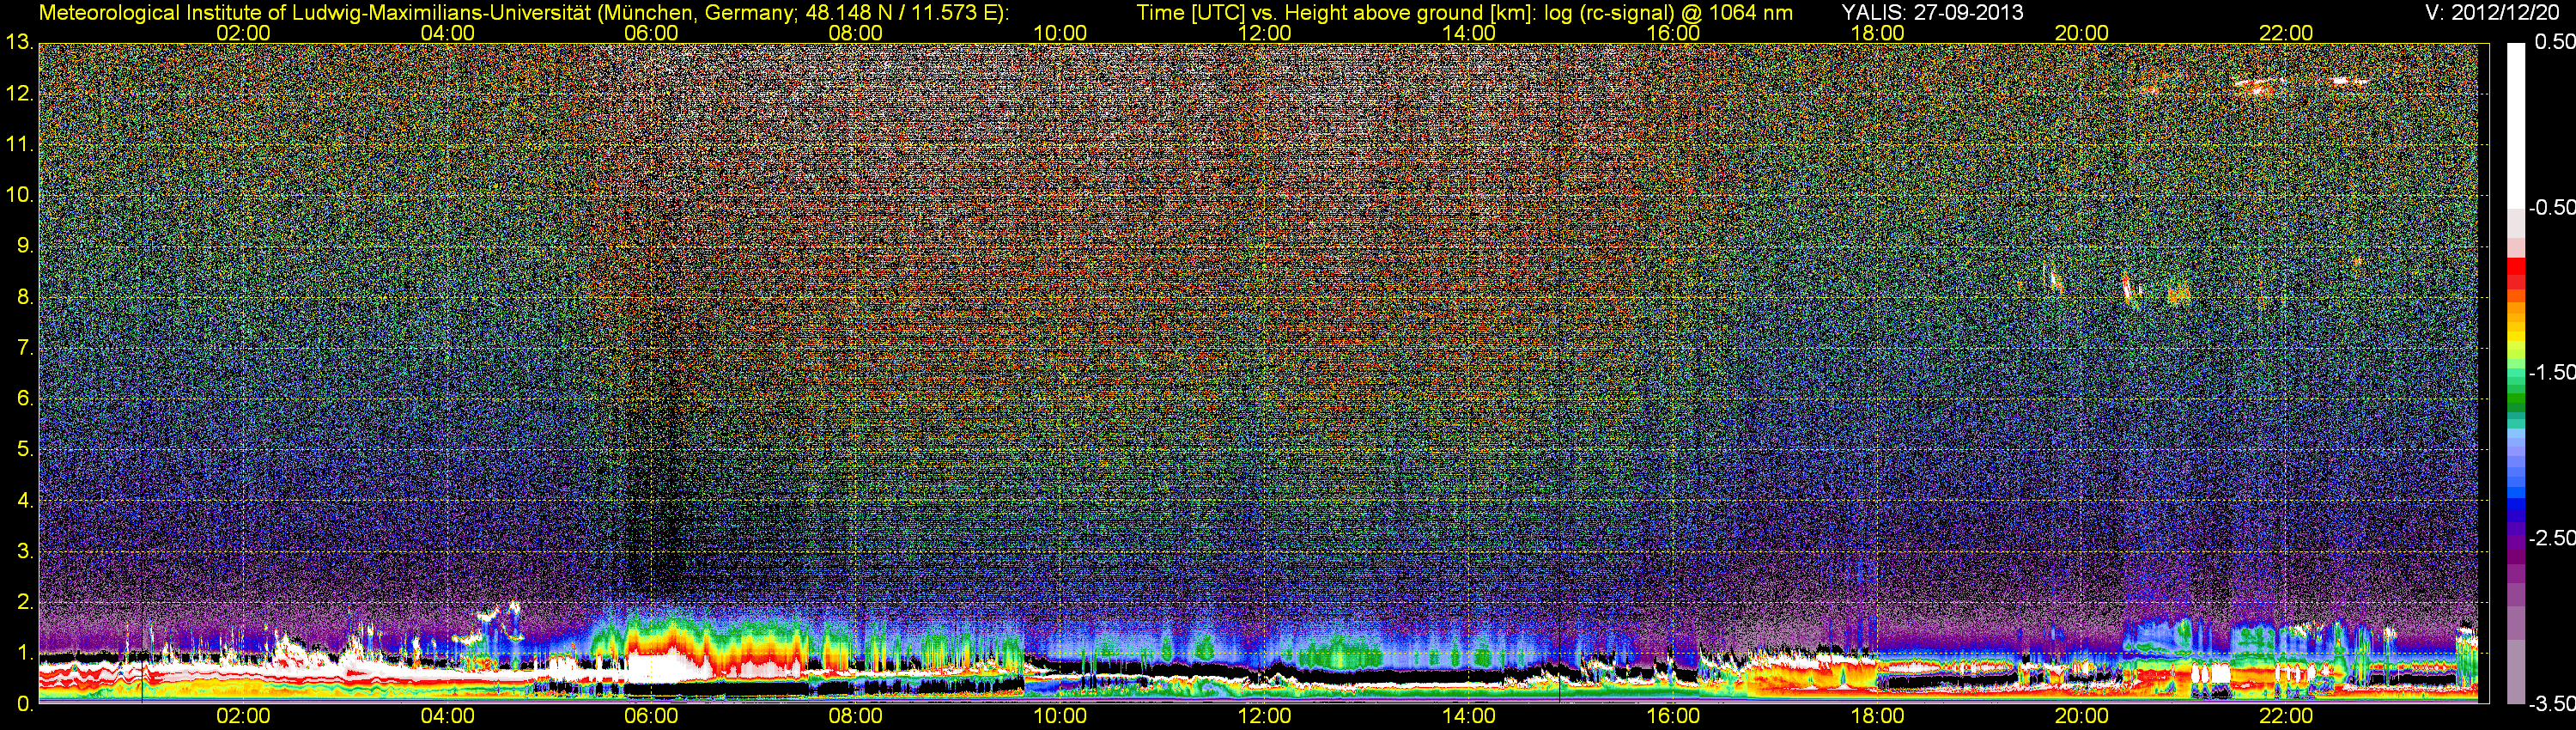The image size is (2576, 730).
Task: Click the 06:00 time label on top axis
Action: click(651, 33)
